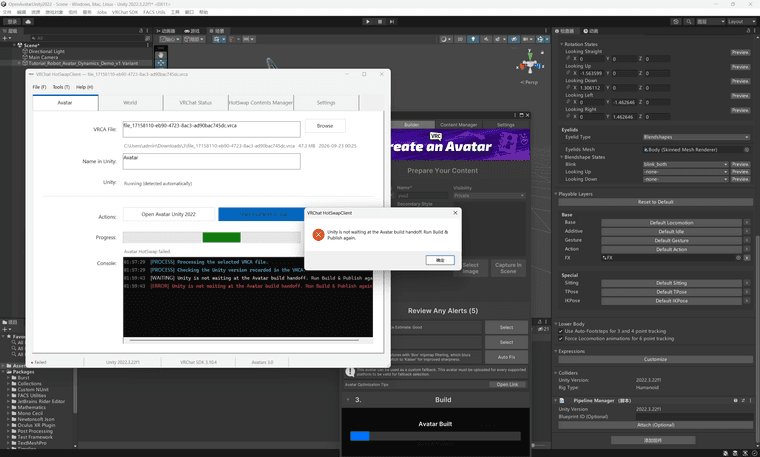760x457 pixels.
Task: Click the orientation gizmo lock icon
Action: coord(542,52)
